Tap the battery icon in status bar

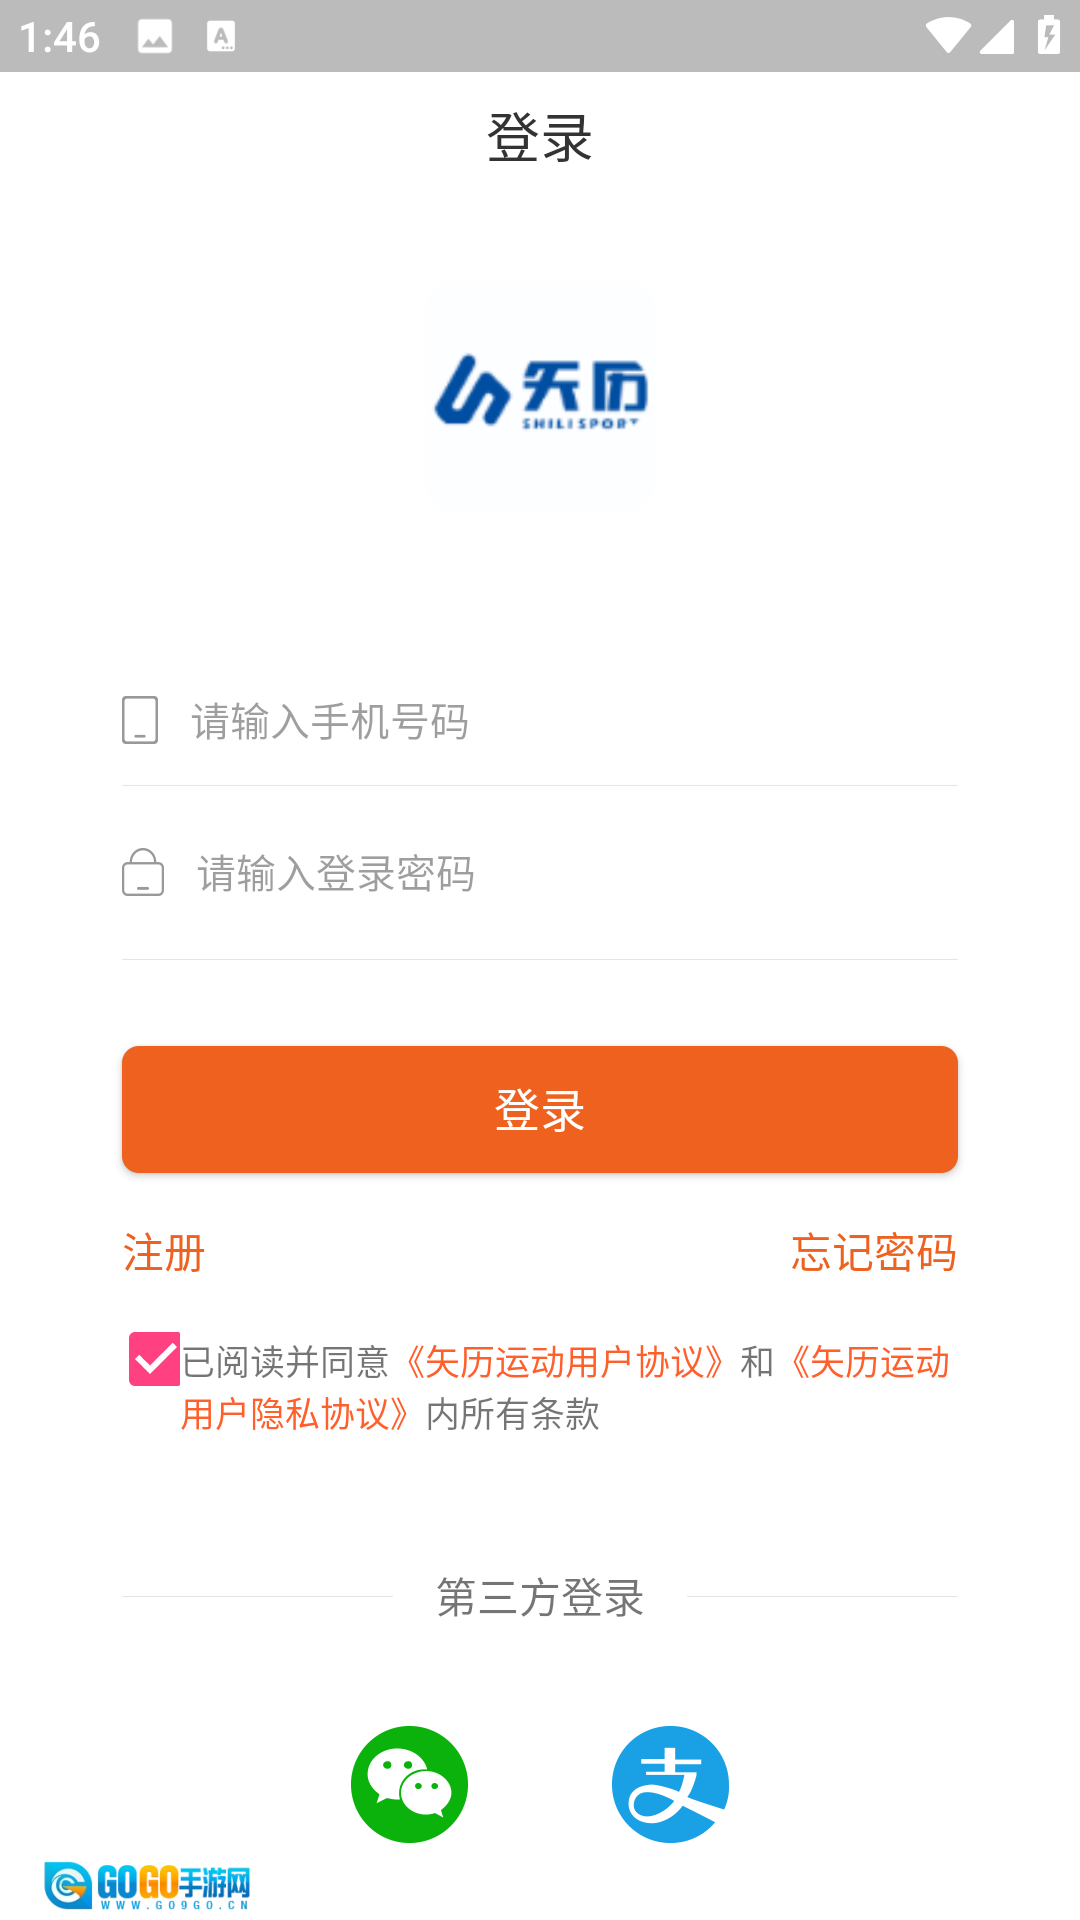pyautogui.click(x=1048, y=36)
